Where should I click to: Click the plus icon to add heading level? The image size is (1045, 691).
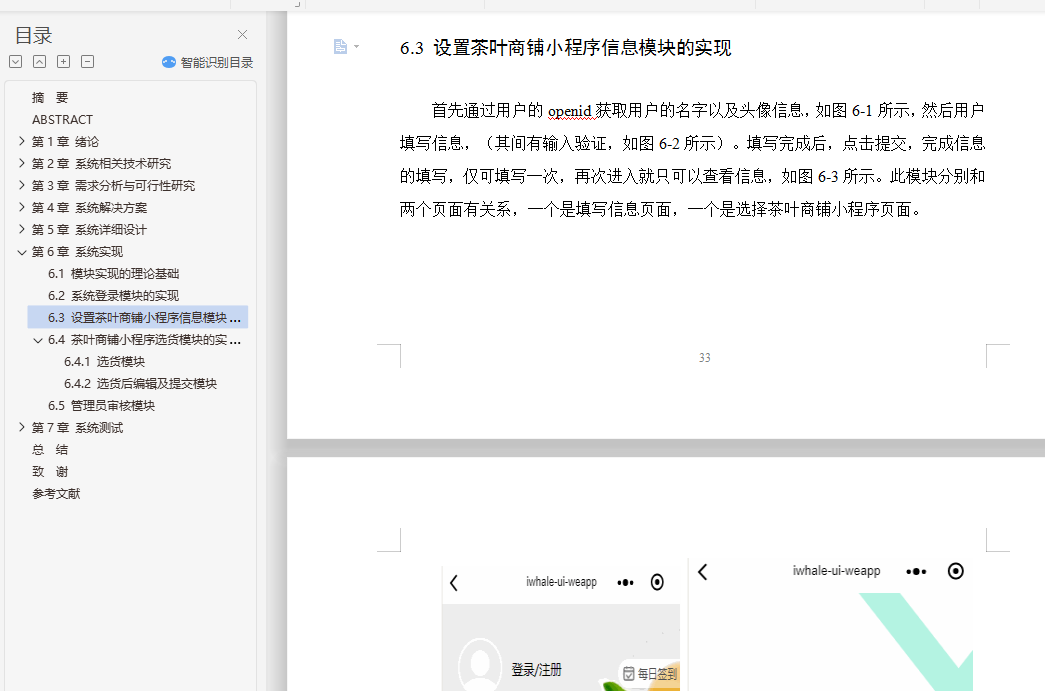(x=63, y=62)
